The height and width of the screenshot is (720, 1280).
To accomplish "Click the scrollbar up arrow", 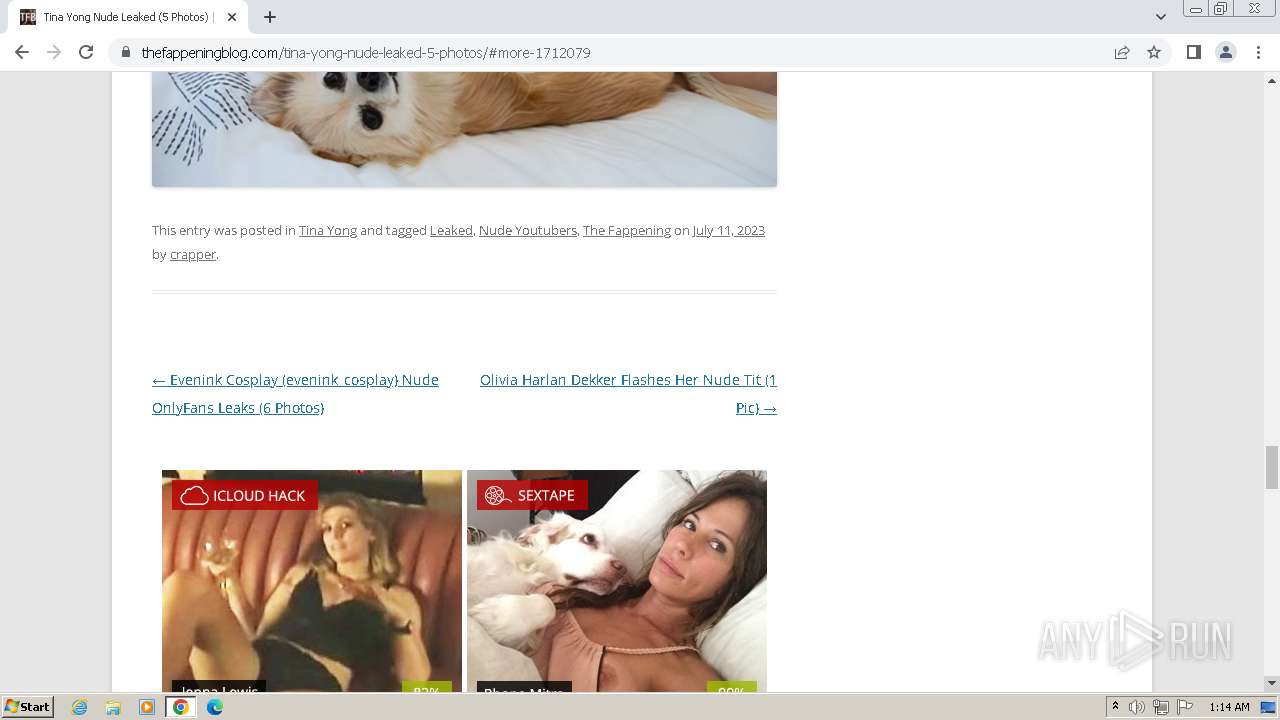I will point(1272,81).
